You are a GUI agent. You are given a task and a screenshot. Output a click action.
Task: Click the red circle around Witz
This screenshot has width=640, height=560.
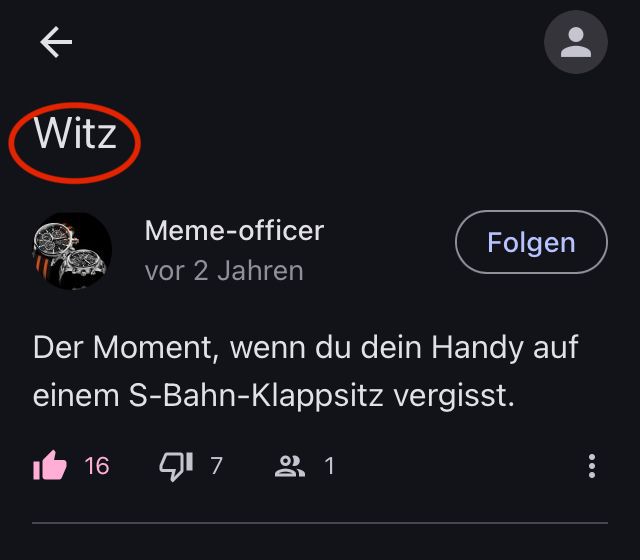(x=75, y=143)
